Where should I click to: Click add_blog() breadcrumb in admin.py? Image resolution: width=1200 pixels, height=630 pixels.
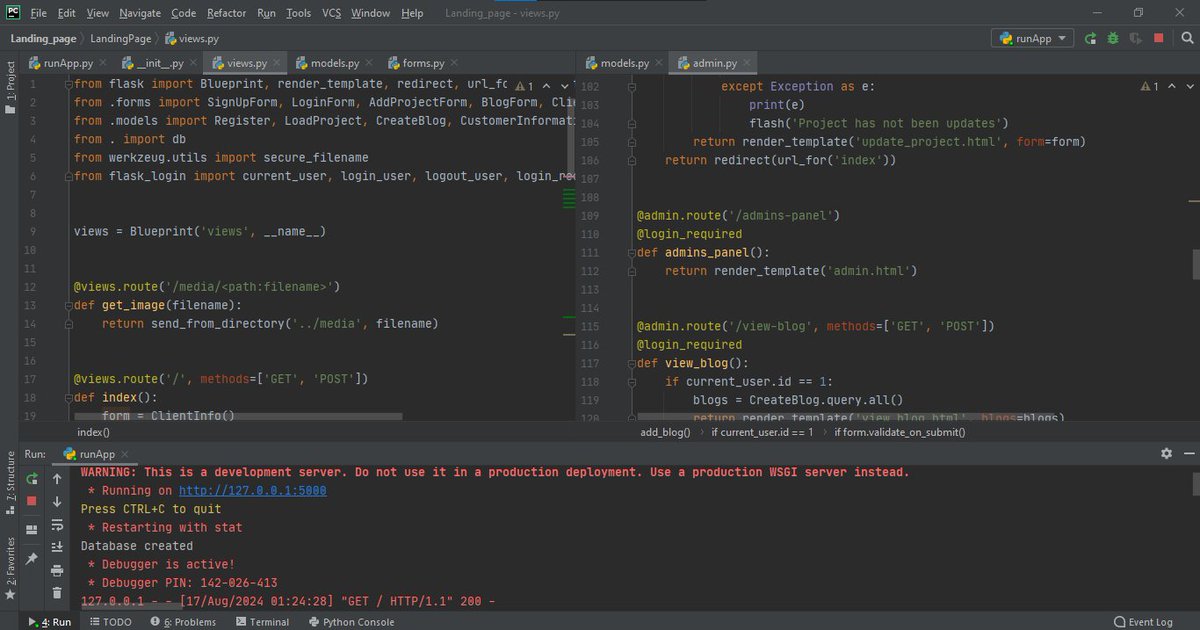click(666, 432)
